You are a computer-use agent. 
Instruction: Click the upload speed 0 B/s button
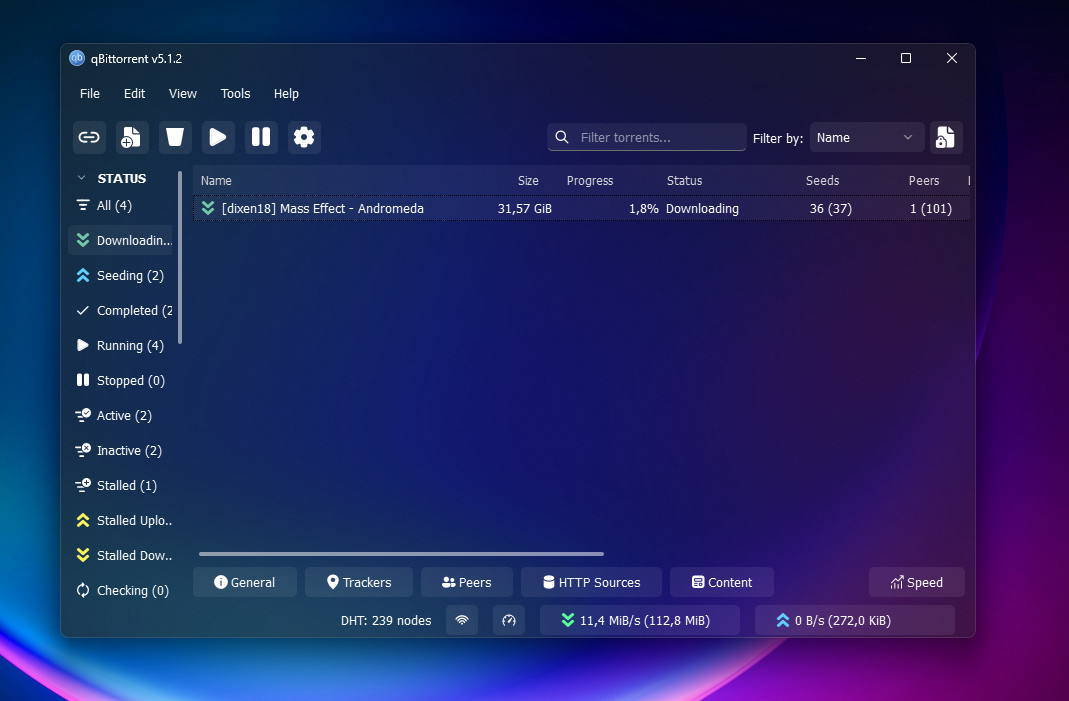(854, 621)
